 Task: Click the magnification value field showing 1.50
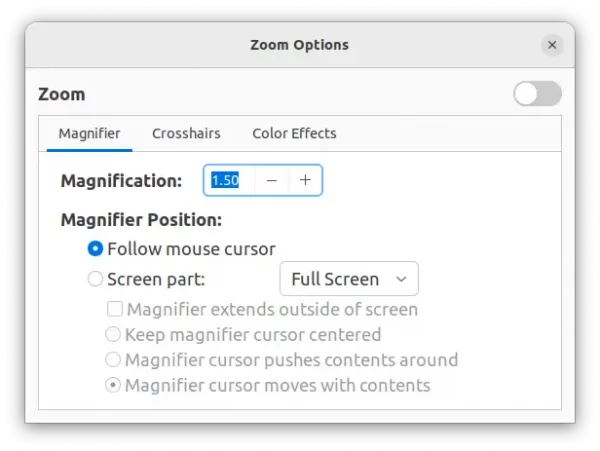(x=230, y=180)
